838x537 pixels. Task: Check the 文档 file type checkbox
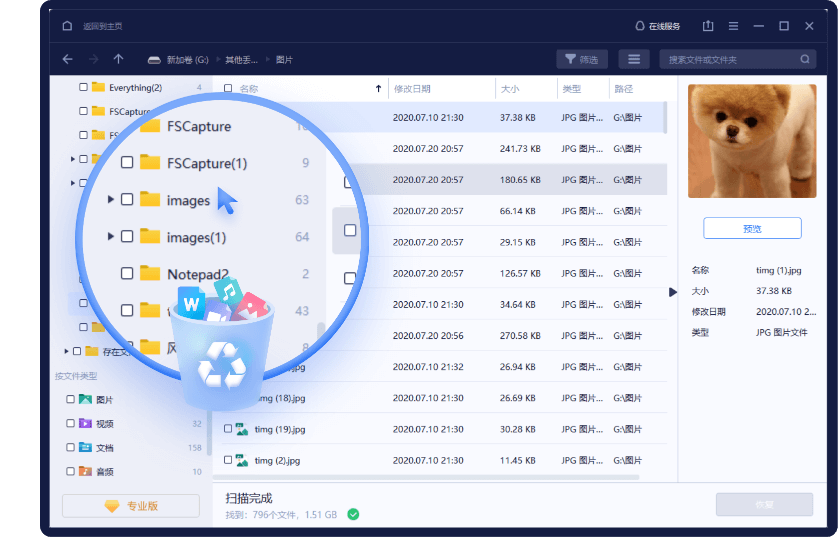tap(70, 448)
